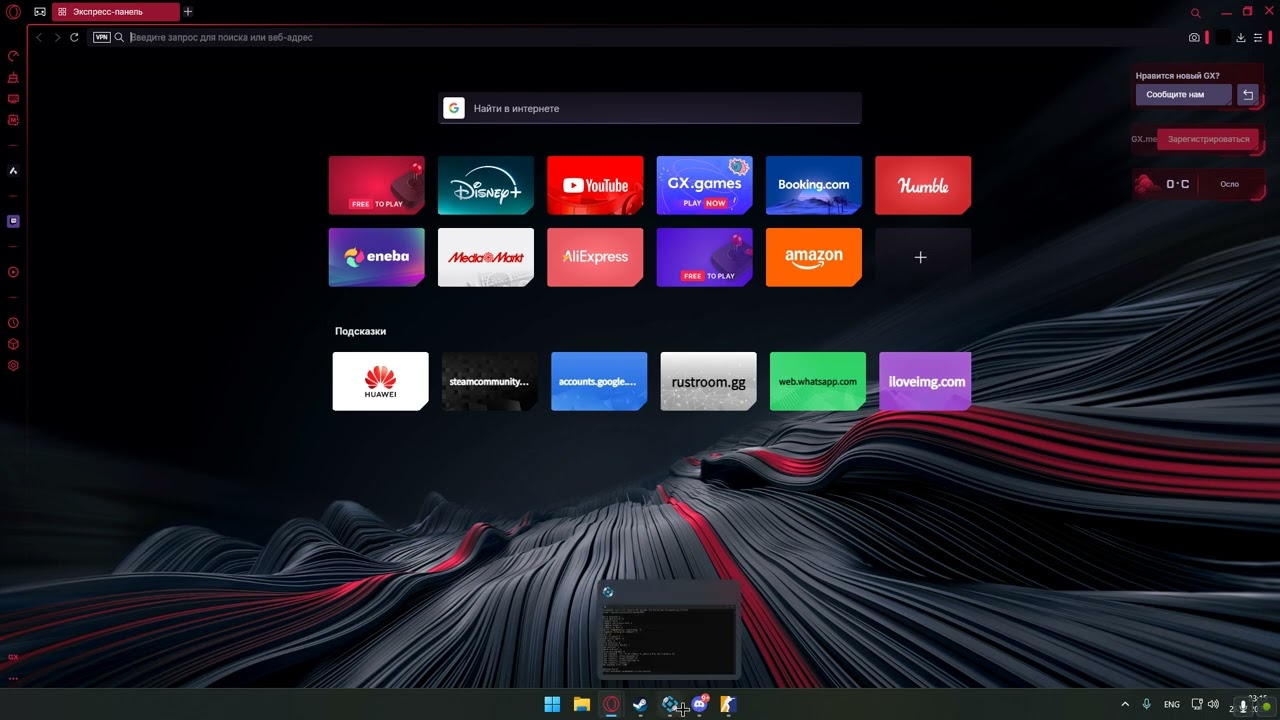Open the steamcommunity suggestion tile
The image size is (1280, 720).
(x=490, y=381)
